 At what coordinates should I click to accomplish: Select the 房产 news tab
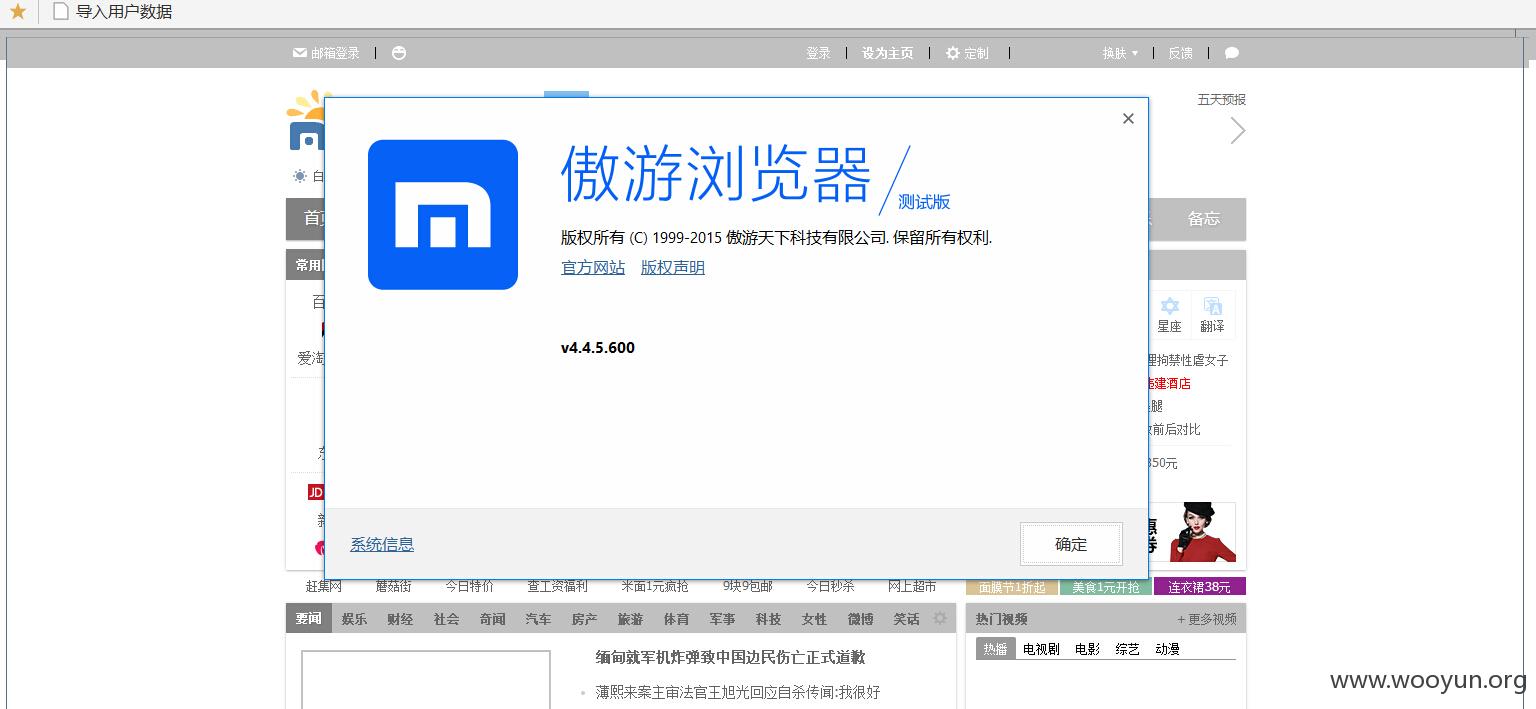click(584, 619)
